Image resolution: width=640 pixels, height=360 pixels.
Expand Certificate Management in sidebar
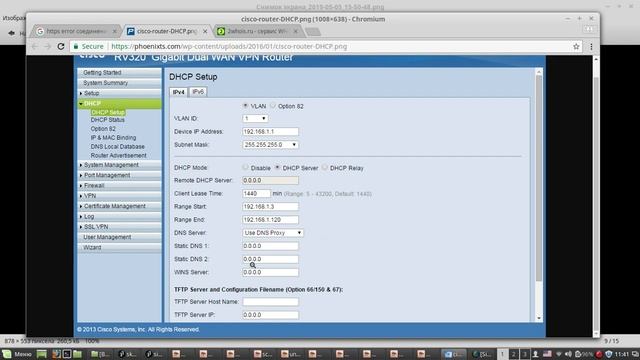coord(120,206)
